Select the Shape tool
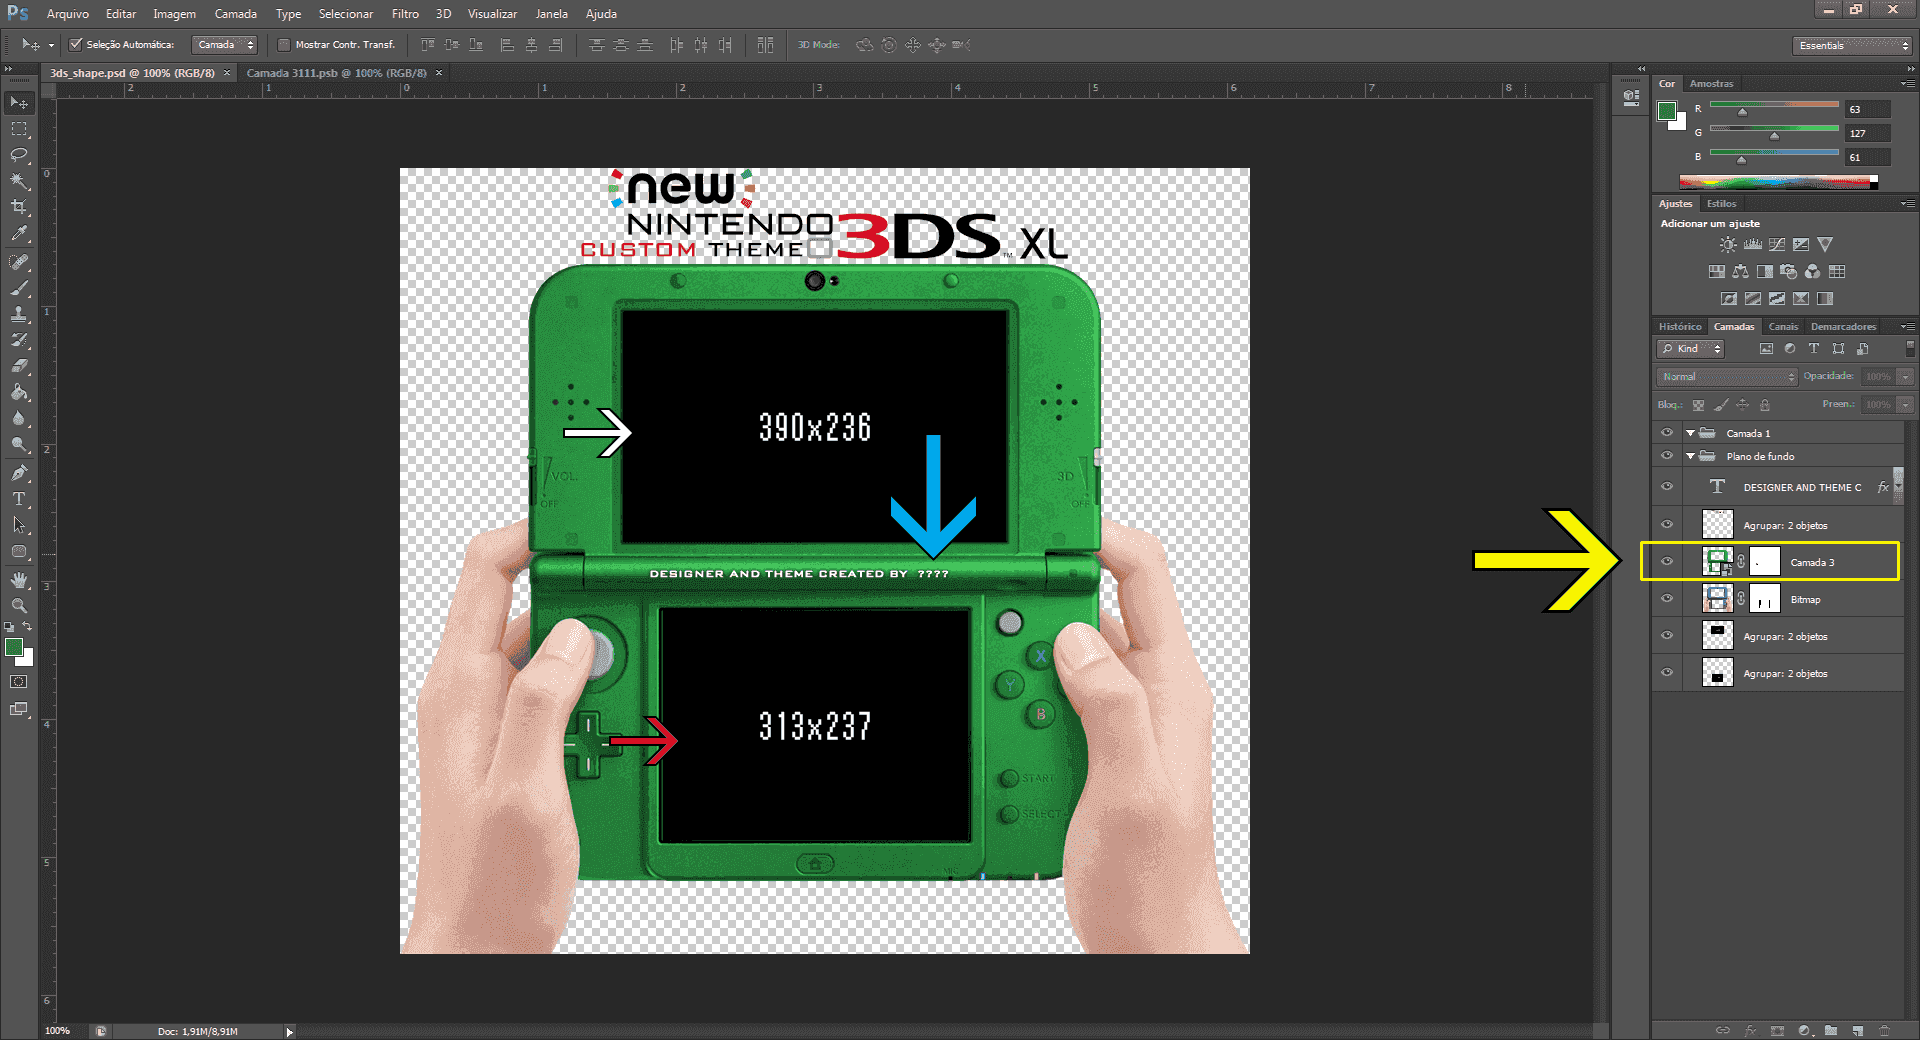 pos(19,551)
